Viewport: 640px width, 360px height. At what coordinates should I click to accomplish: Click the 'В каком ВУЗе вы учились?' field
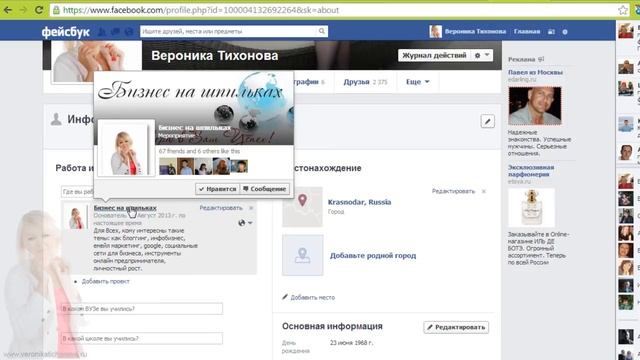click(x=142, y=309)
